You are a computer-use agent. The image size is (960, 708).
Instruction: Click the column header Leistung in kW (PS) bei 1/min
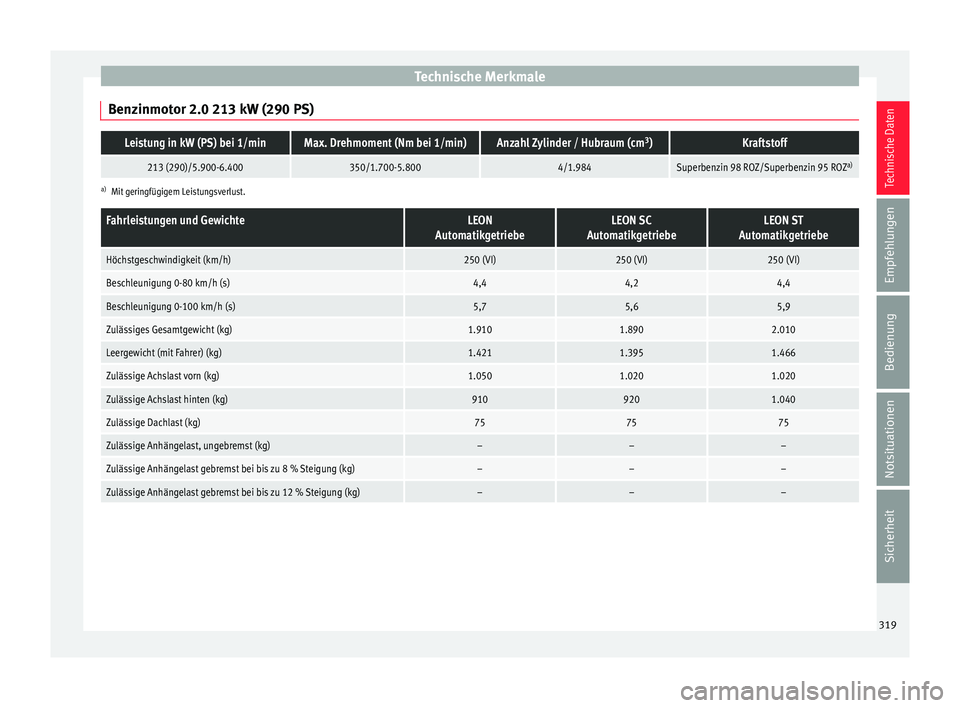[x=195, y=143]
